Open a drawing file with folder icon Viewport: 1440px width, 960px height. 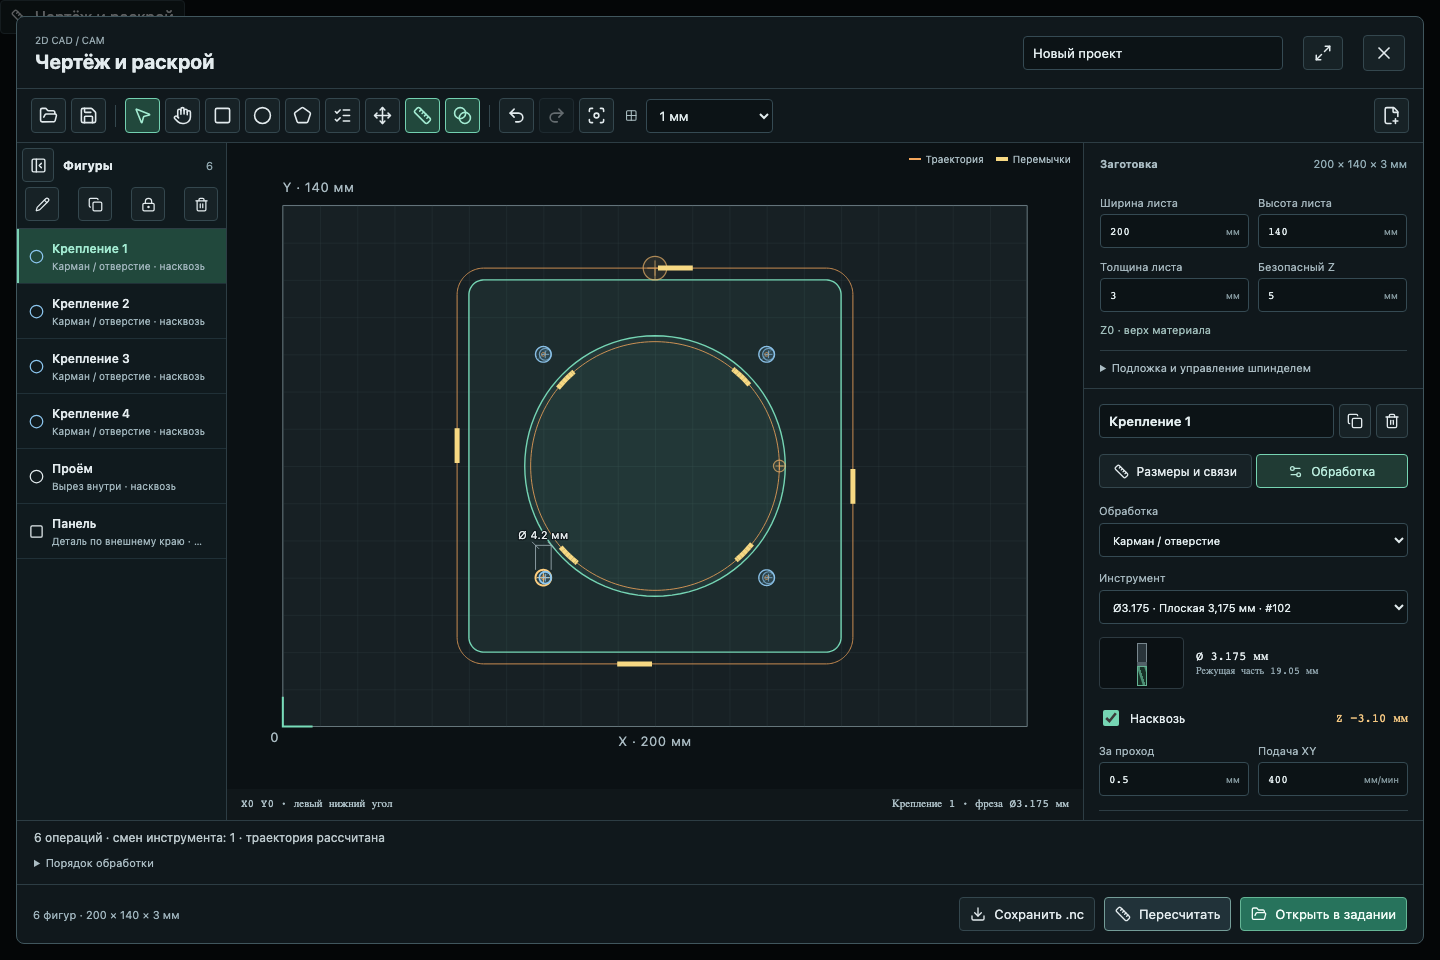pos(48,116)
